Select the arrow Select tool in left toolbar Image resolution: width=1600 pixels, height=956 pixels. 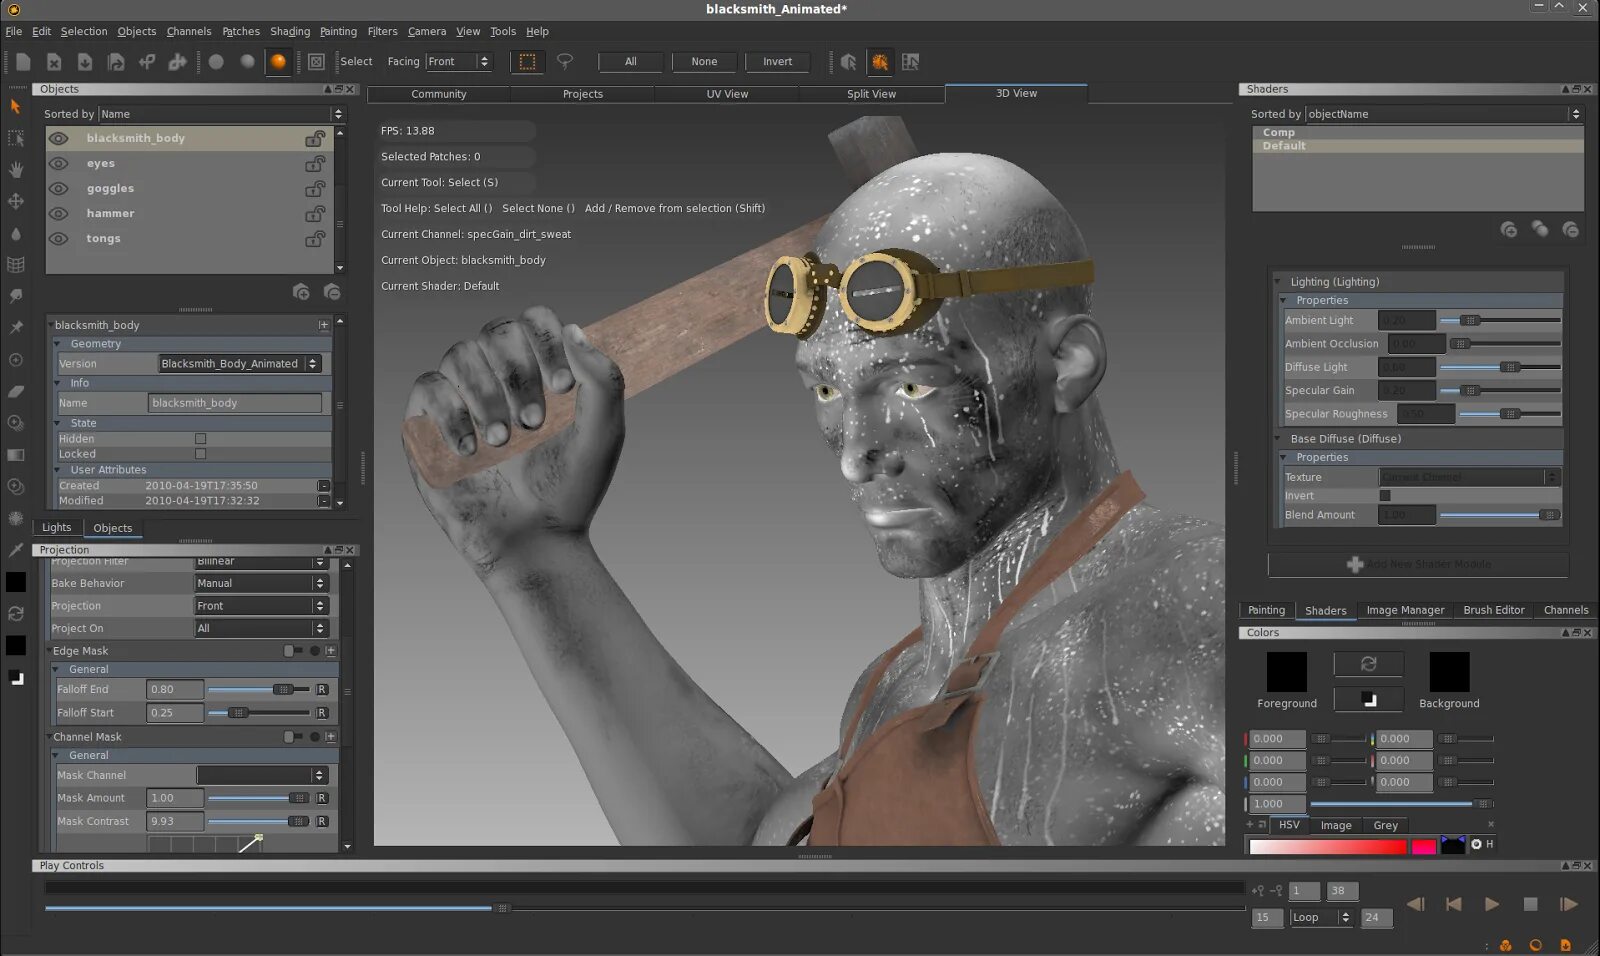click(x=15, y=106)
